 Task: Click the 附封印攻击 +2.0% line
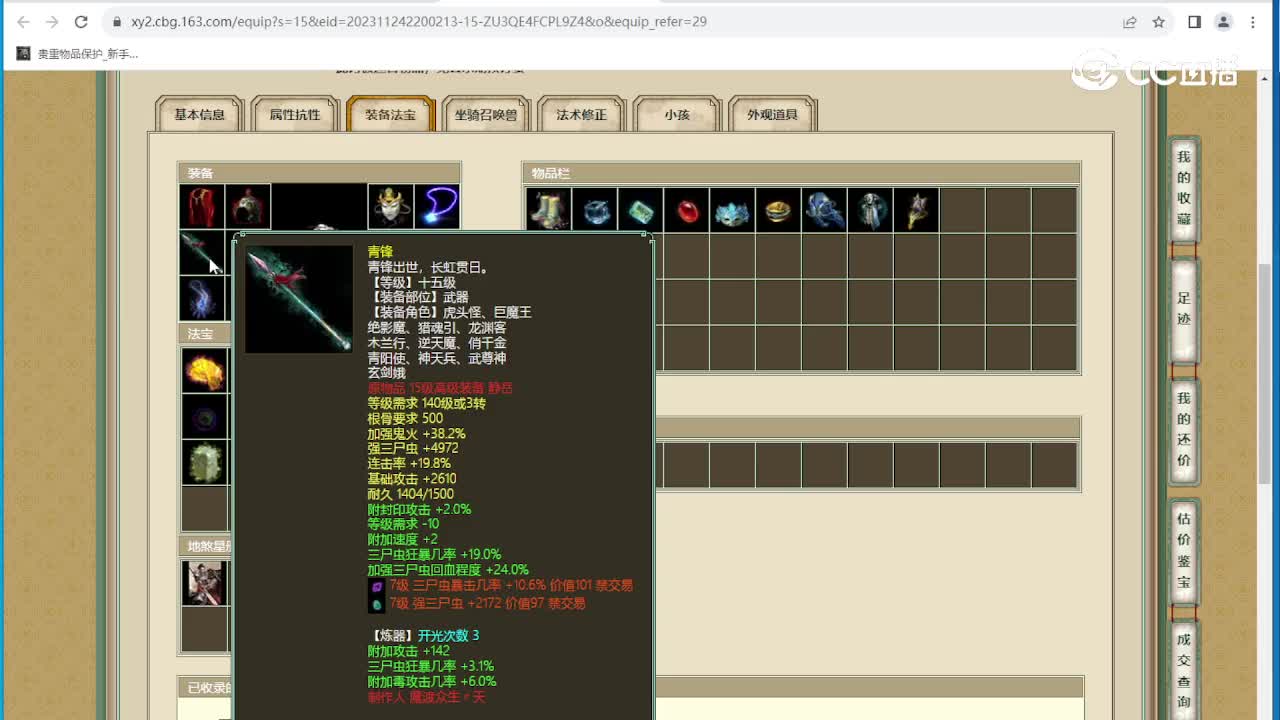click(419, 510)
